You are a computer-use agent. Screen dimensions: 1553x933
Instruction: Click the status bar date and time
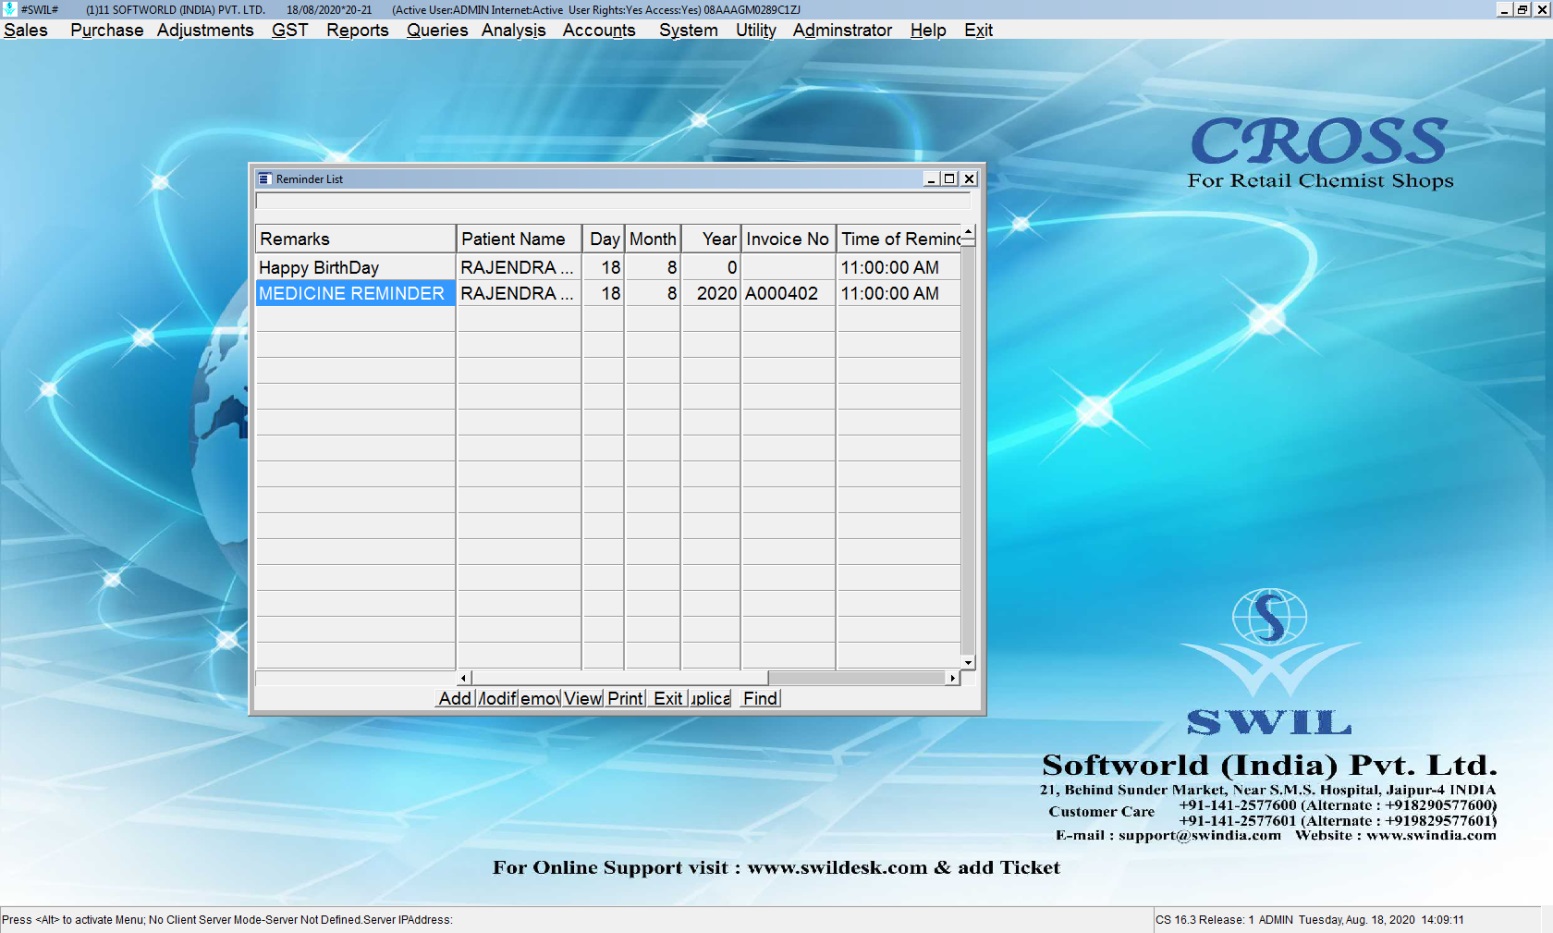pyautogui.click(x=1381, y=920)
